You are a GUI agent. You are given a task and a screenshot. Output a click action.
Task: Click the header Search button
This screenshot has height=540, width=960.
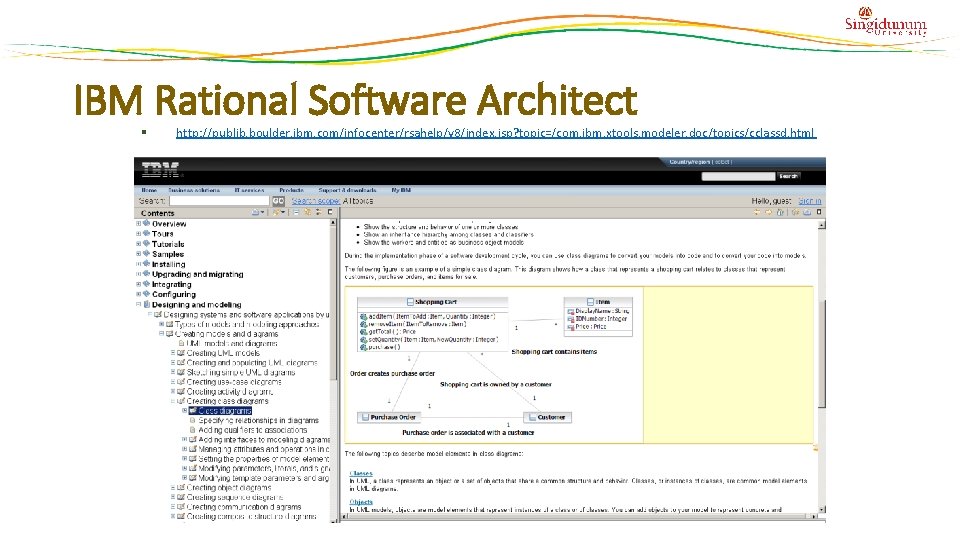point(789,176)
